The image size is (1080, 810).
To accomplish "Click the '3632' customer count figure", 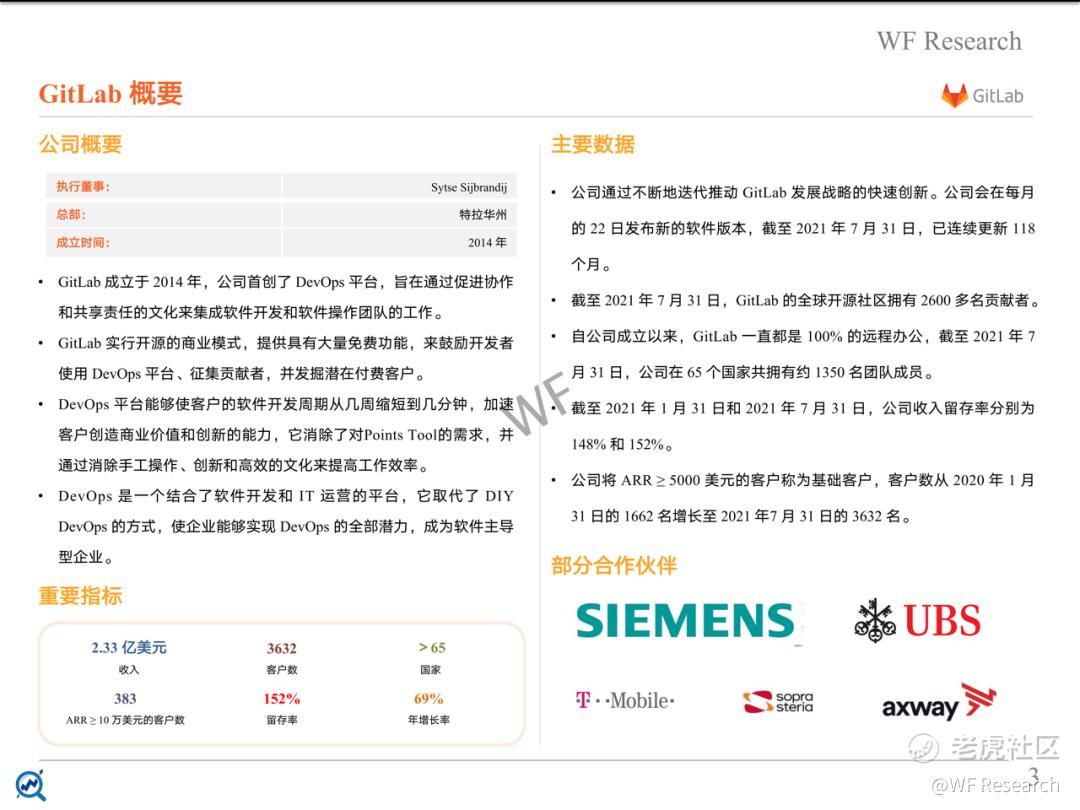I will (x=282, y=648).
